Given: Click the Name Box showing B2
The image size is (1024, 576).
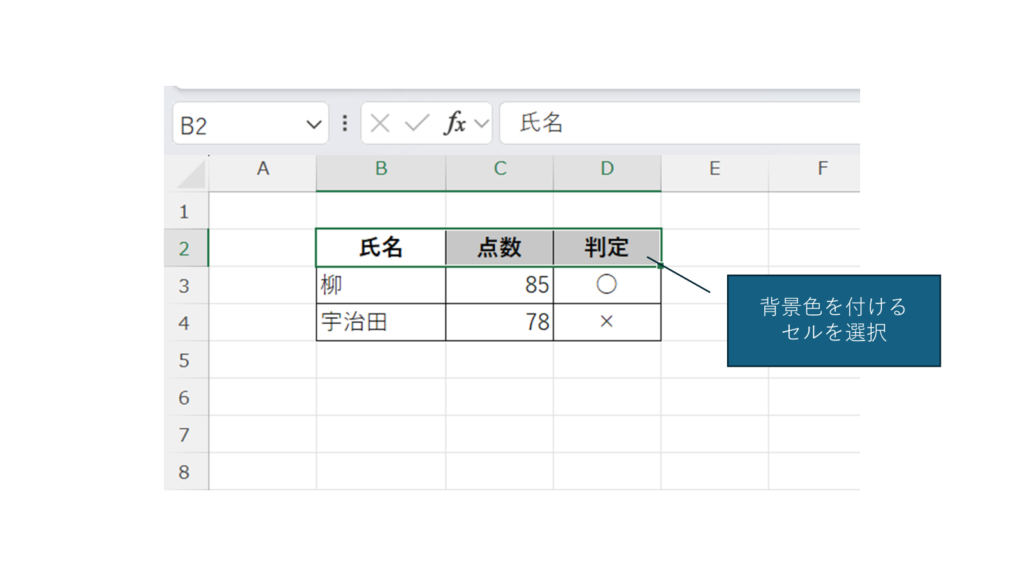Looking at the screenshot, I should pyautogui.click(x=238, y=124).
